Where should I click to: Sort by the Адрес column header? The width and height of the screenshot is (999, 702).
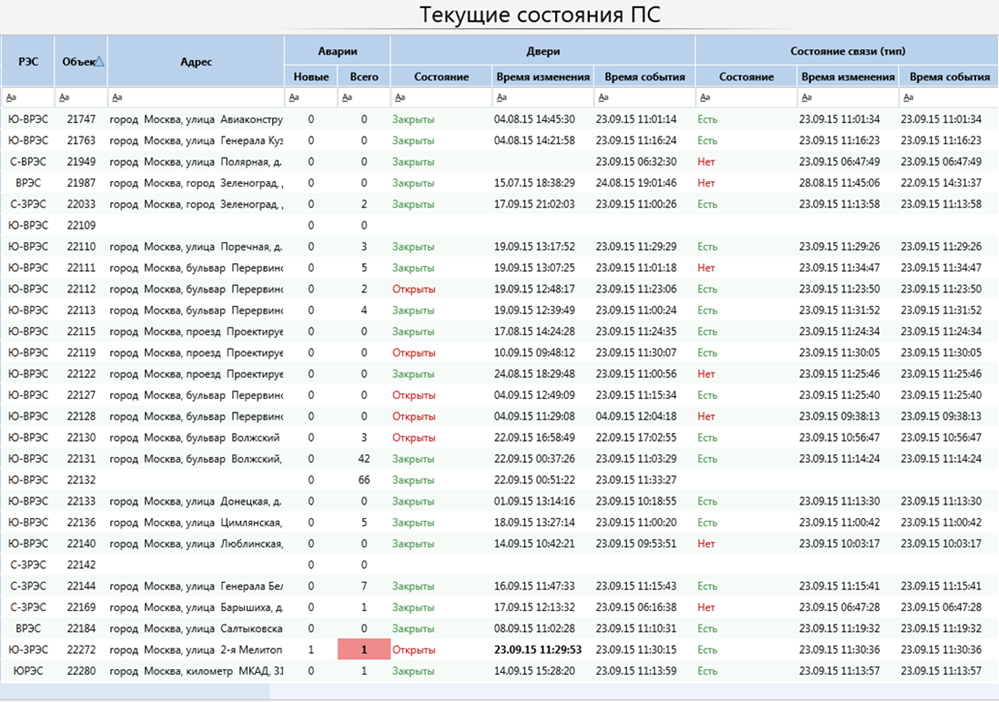click(x=196, y=61)
